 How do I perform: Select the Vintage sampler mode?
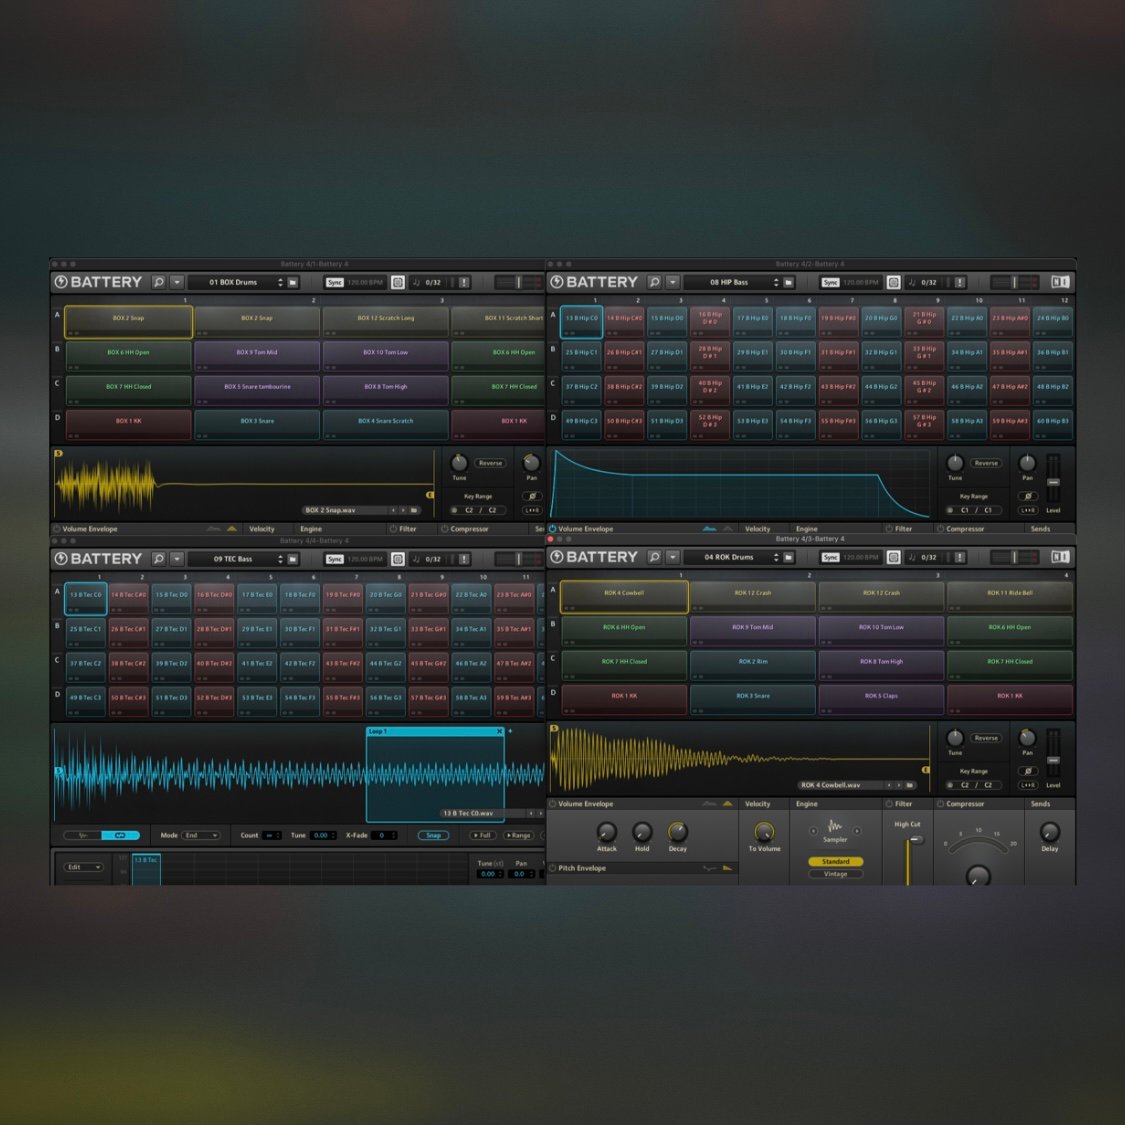pyautogui.click(x=835, y=874)
